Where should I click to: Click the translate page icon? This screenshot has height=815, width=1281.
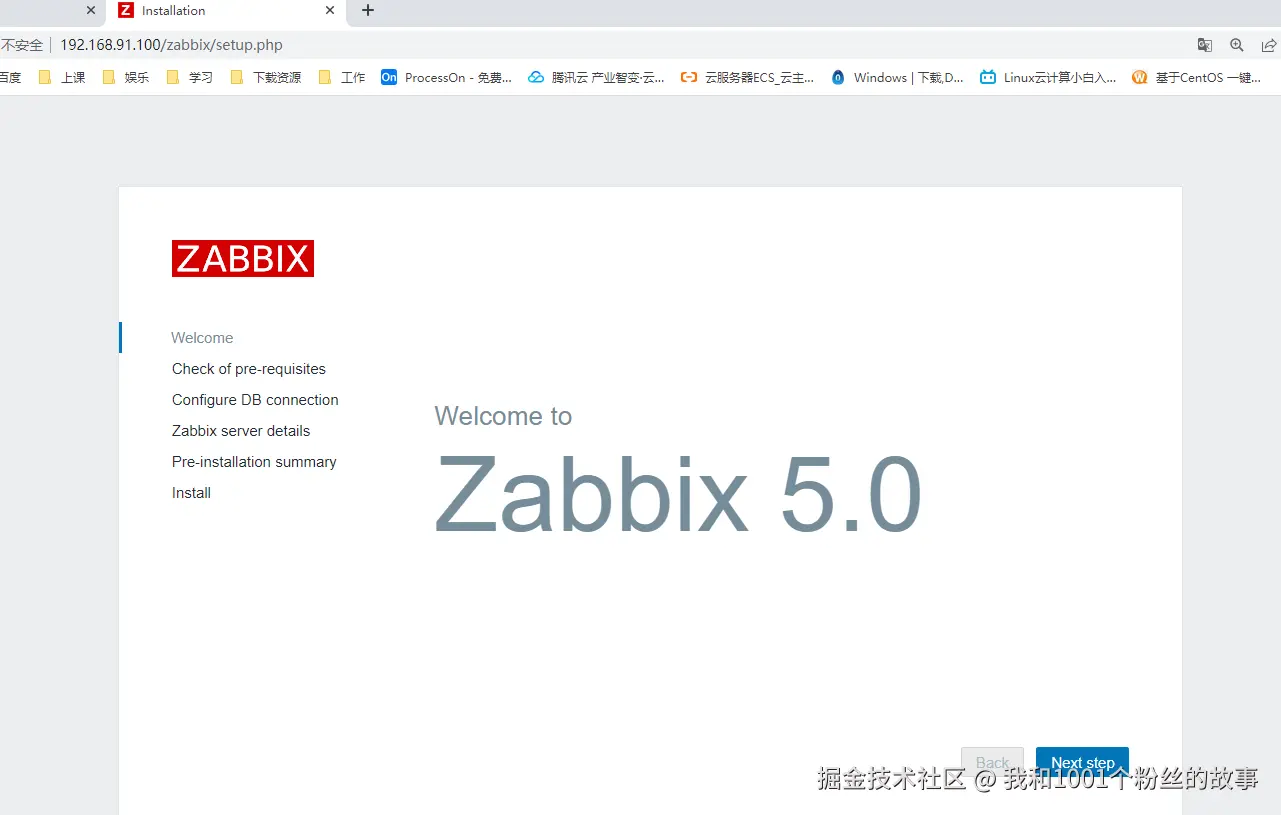[1205, 45]
